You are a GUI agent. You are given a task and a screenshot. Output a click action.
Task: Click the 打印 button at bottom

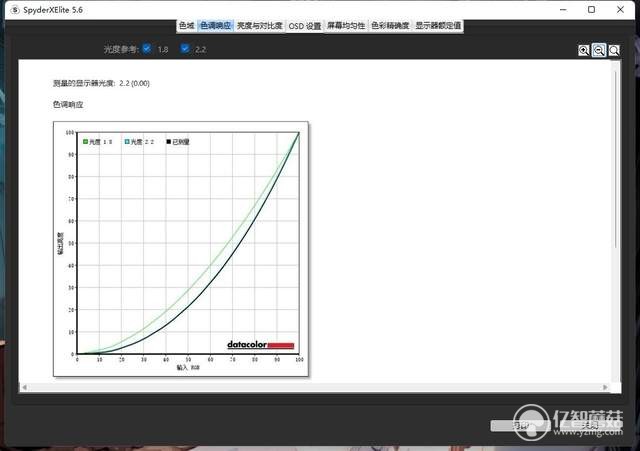coord(520,426)
